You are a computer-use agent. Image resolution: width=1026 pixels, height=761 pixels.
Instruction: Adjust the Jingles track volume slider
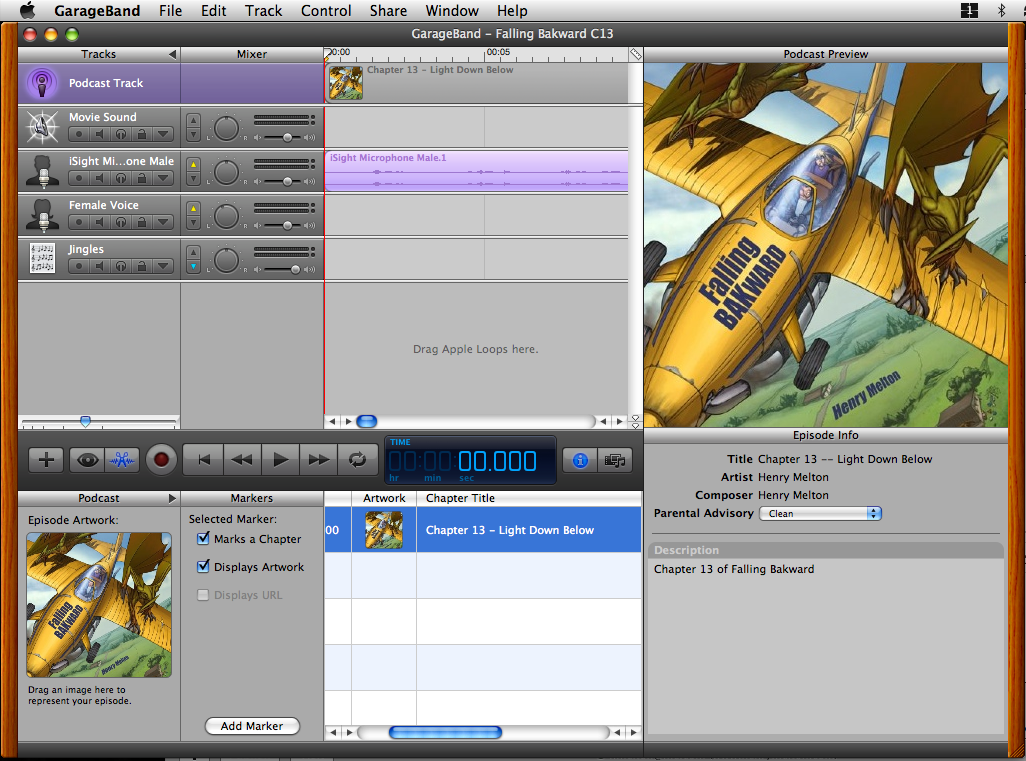[x=294, y=270]
